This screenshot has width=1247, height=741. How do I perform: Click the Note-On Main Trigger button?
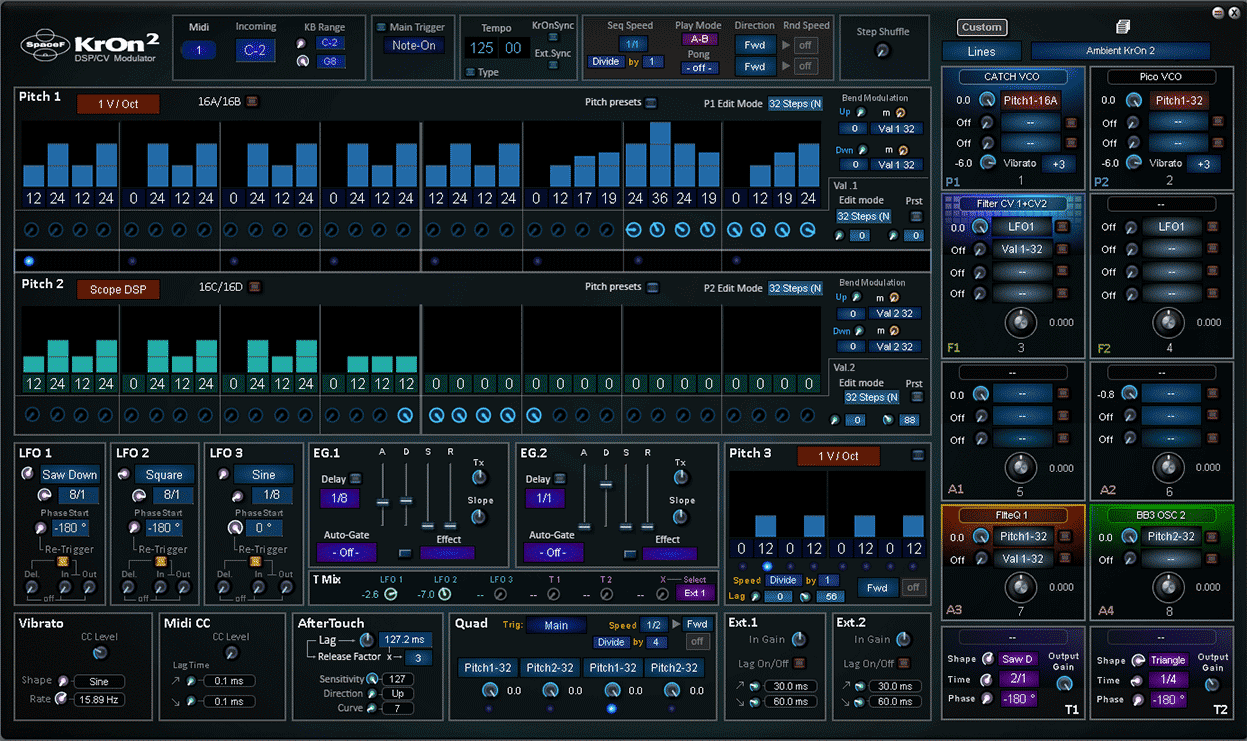click(x=412, y=45)
